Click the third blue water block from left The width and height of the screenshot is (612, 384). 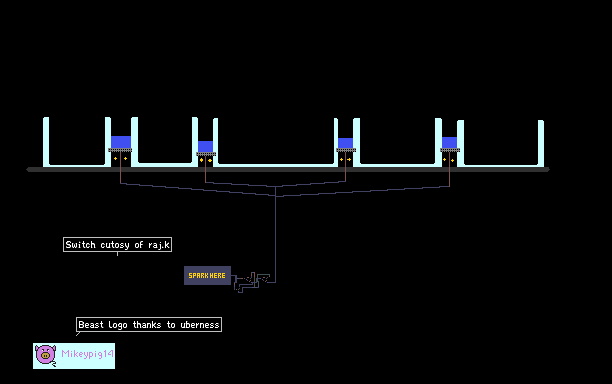coord(345,143)
